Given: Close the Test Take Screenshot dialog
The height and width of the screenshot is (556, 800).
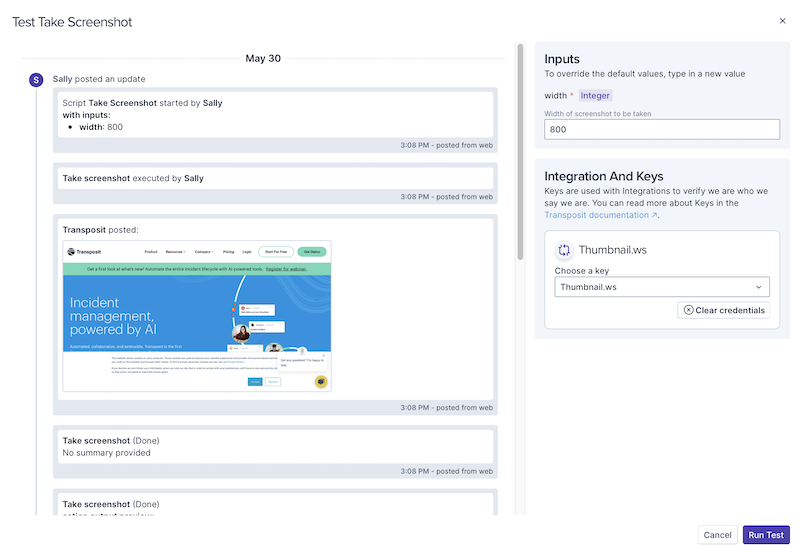Looking at the screenshot, I should [x=782, y=21].
